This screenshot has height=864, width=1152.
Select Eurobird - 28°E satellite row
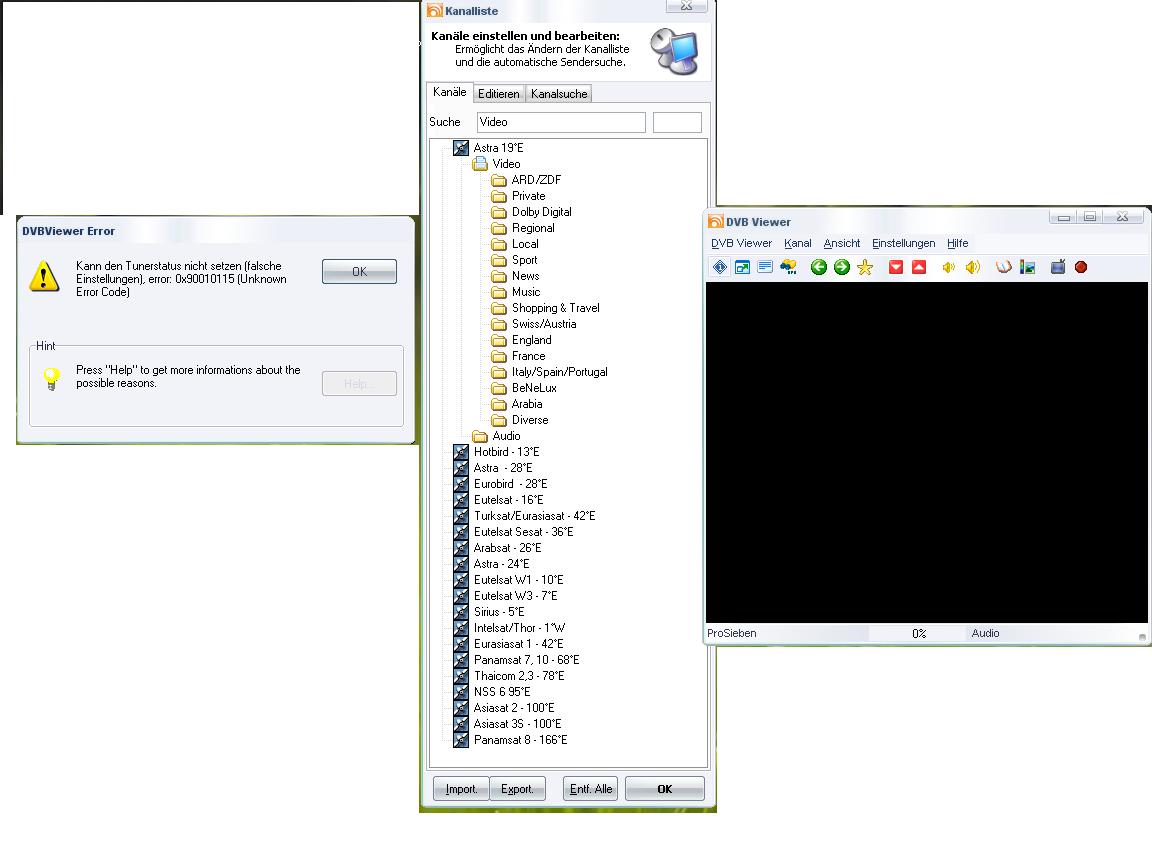pyautogui.click(x=511, y=484)
